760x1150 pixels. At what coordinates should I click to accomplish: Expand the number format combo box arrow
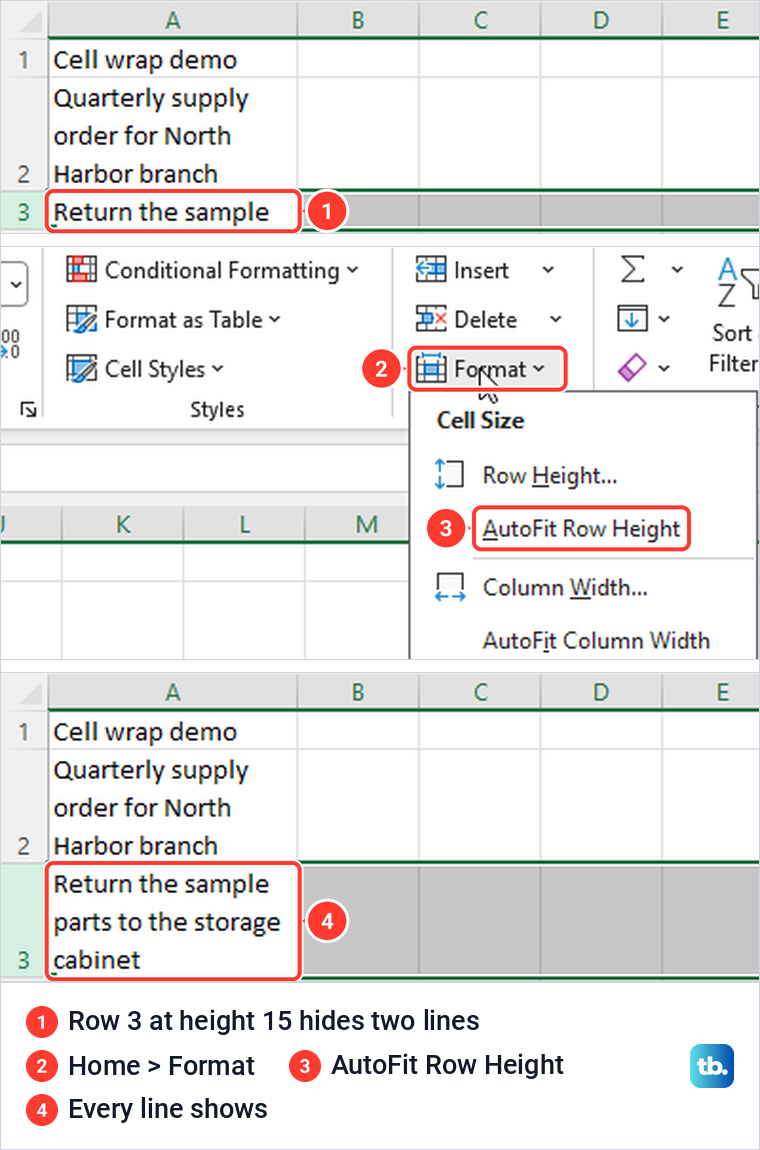15,284
